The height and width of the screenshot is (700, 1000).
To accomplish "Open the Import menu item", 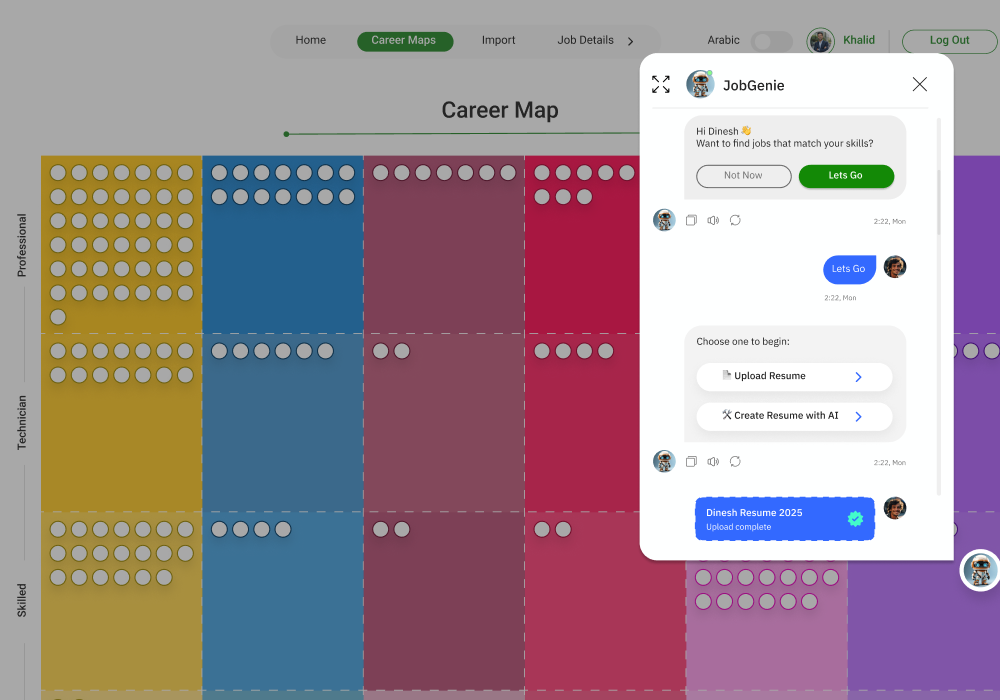I will [498, 41].
